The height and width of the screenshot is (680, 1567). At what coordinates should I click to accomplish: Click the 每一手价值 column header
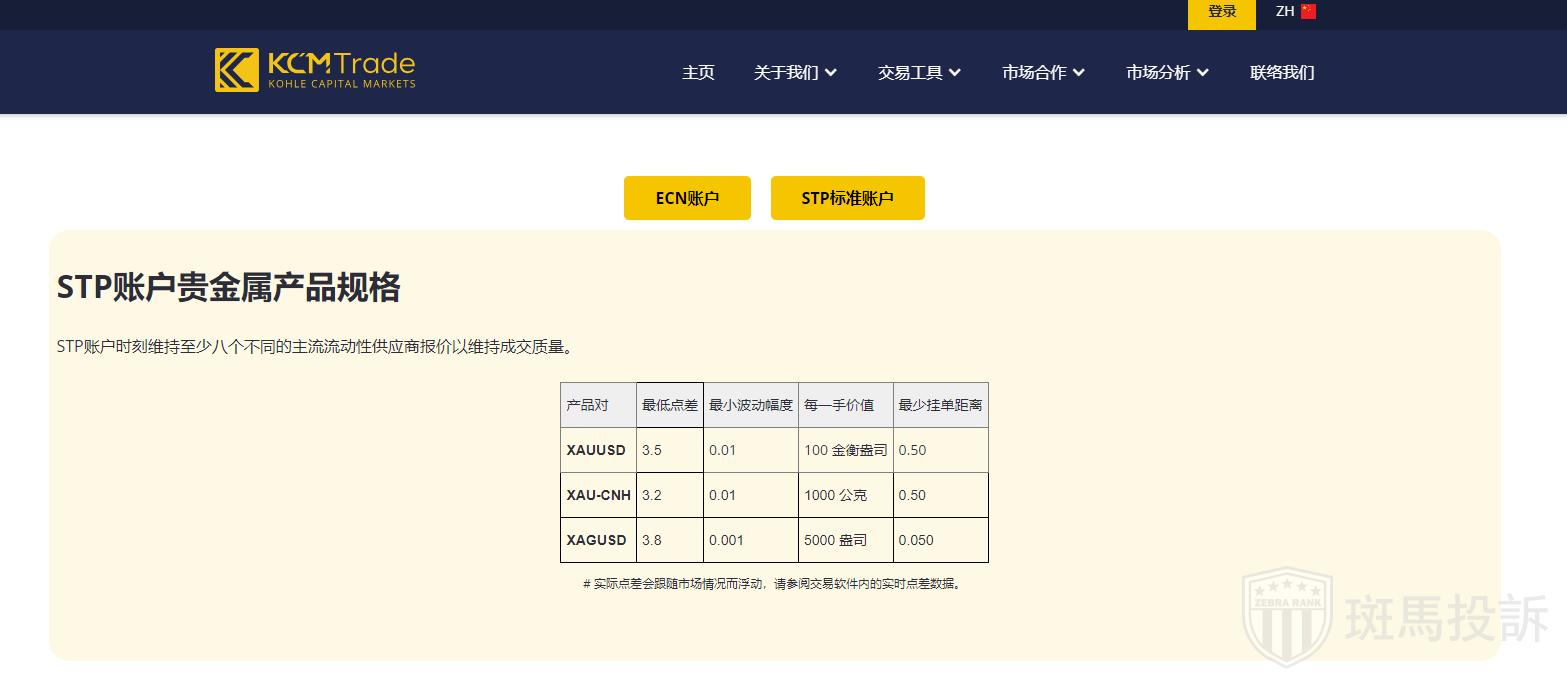(839, 405)
